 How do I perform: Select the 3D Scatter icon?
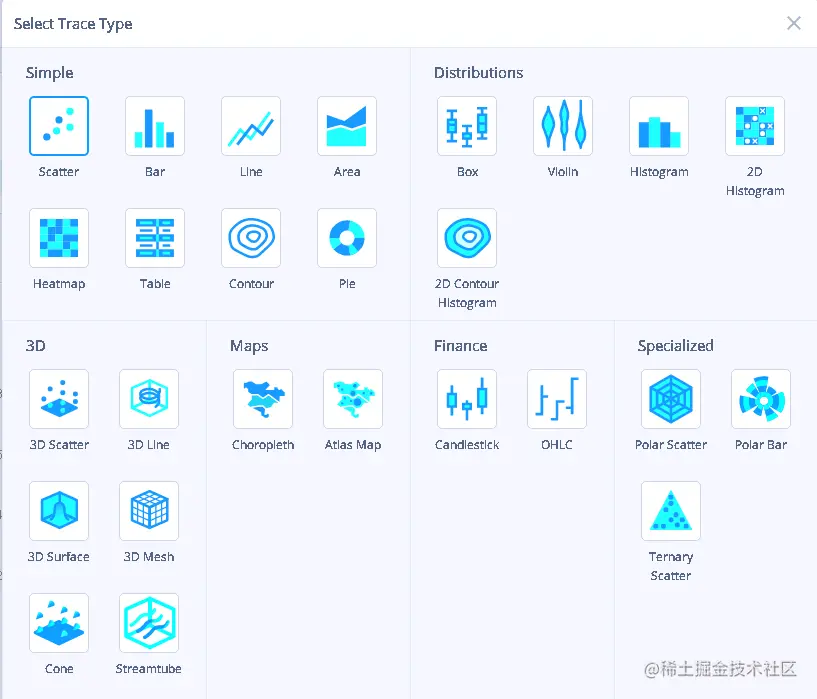pyautogui.click(x=59, y=399)
